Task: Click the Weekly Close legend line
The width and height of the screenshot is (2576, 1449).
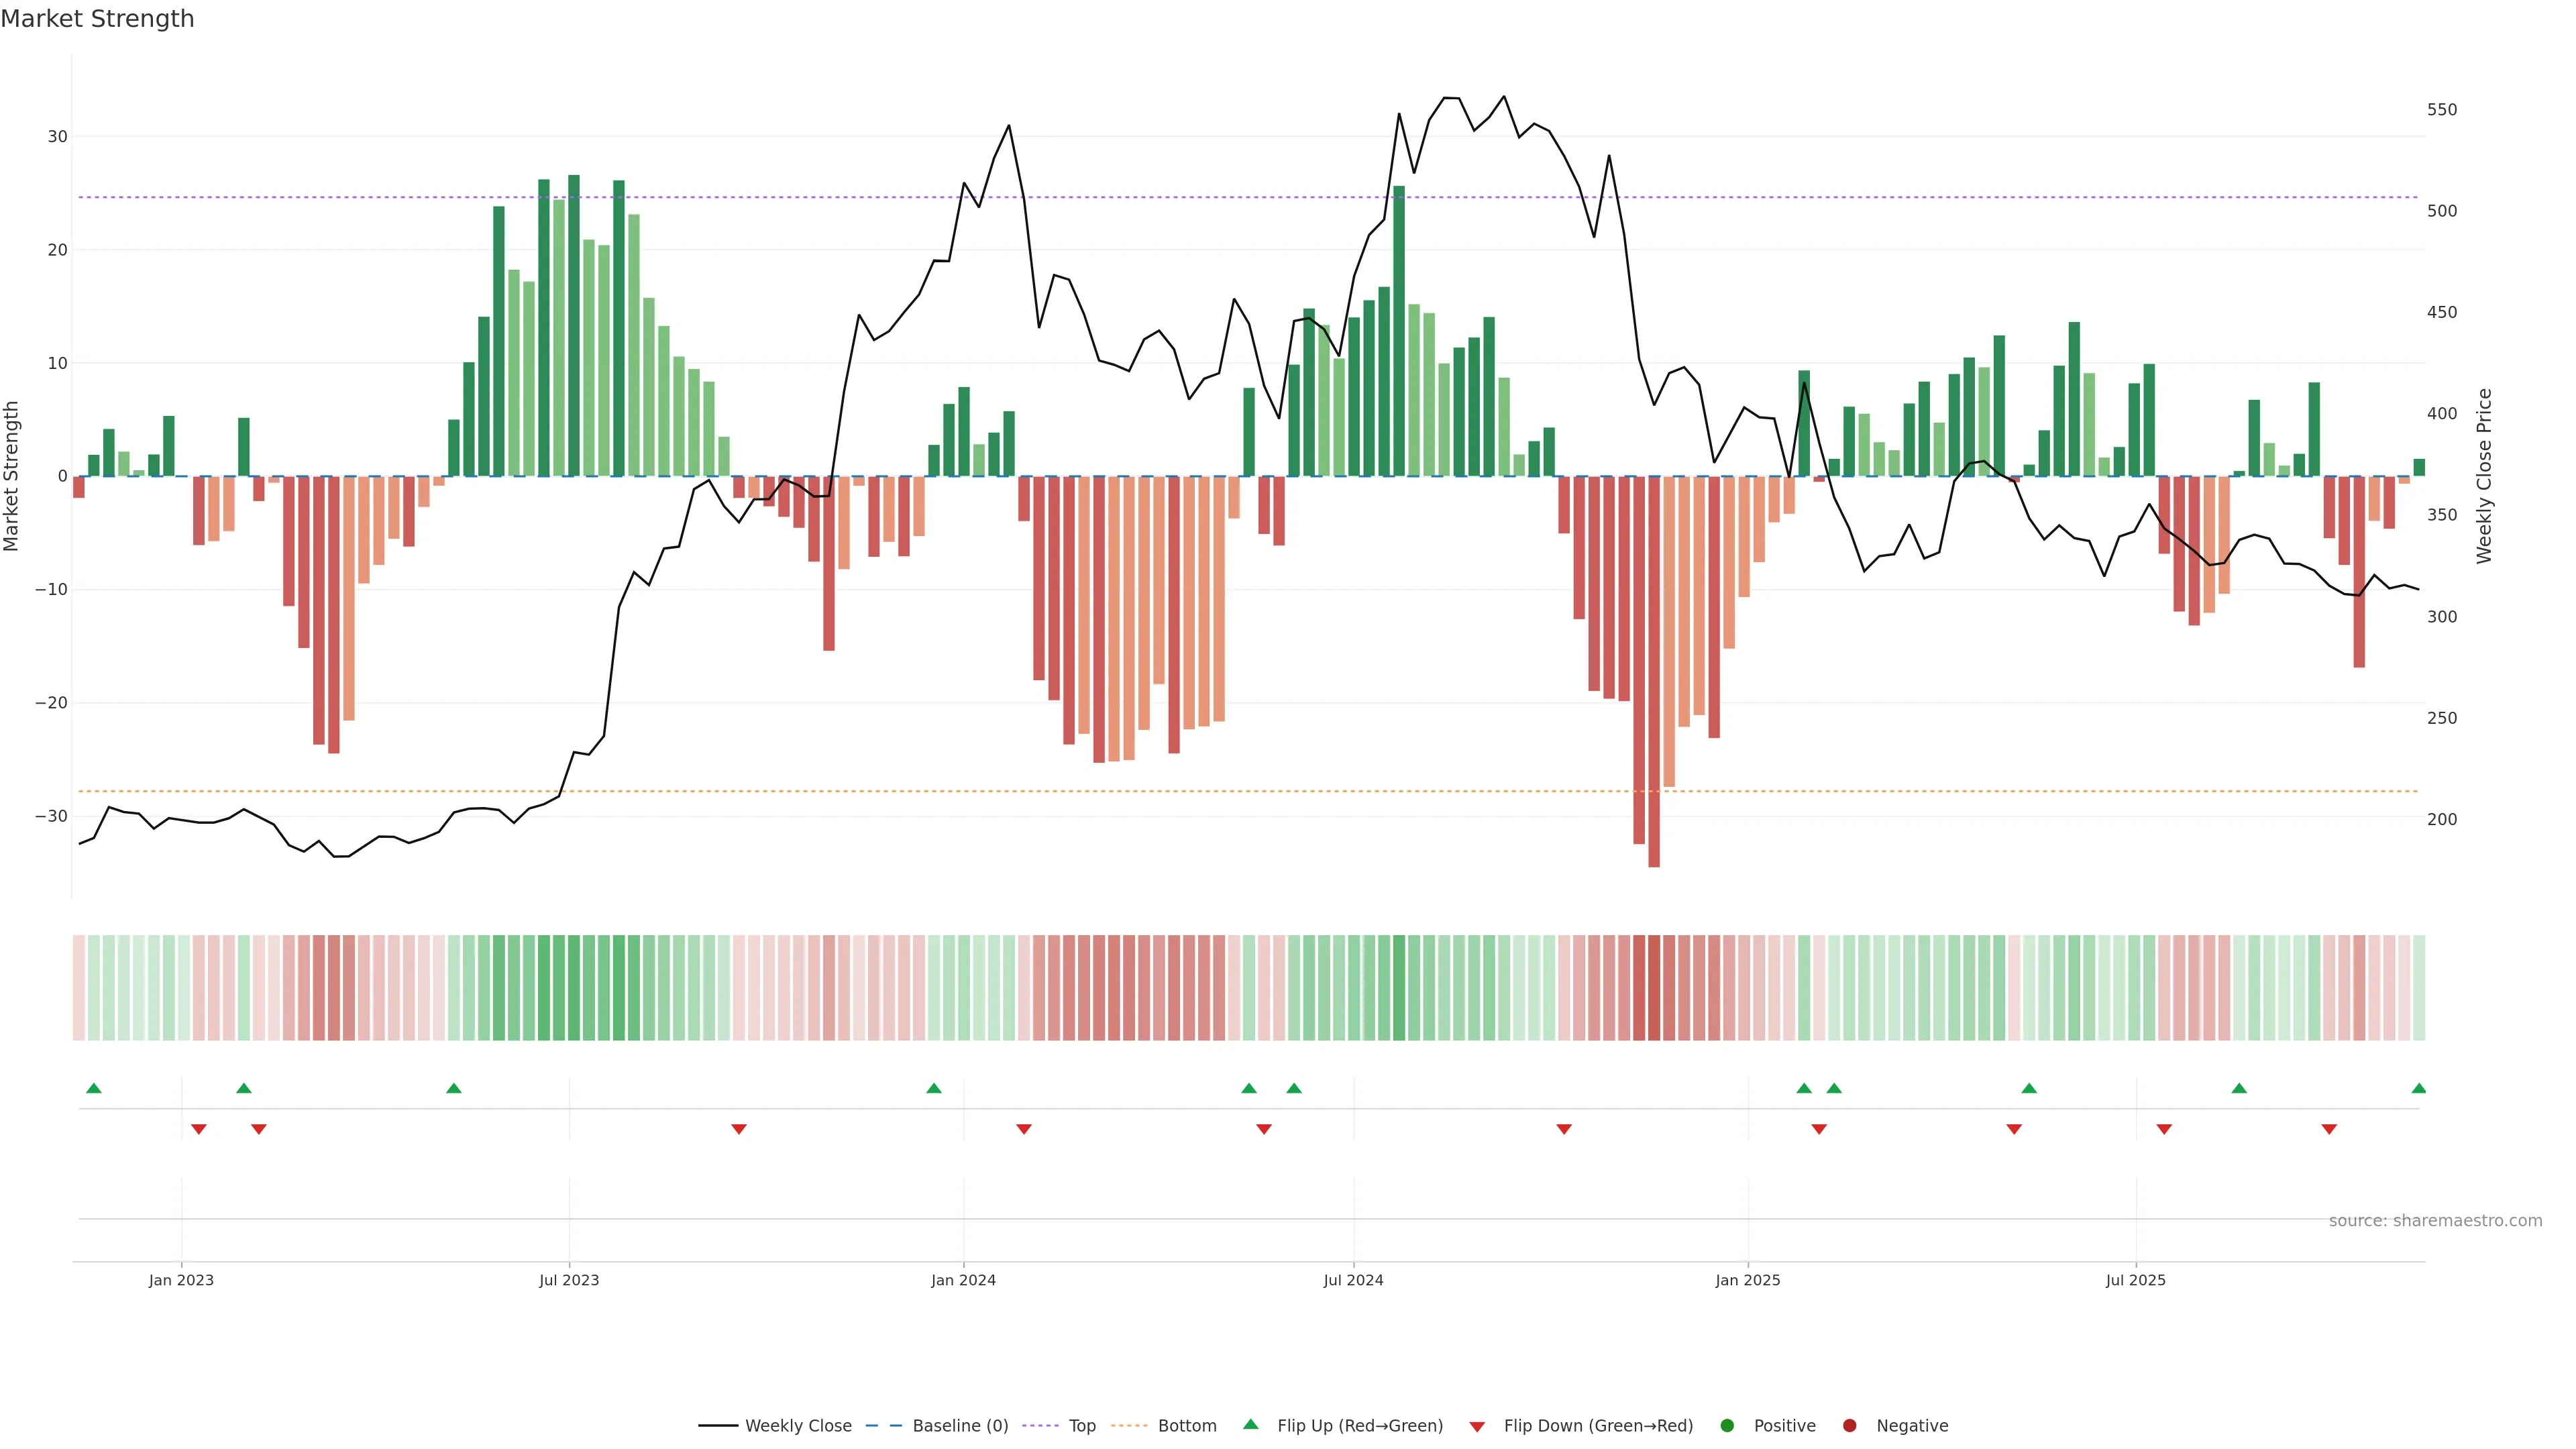Action: pos(718,1426)
